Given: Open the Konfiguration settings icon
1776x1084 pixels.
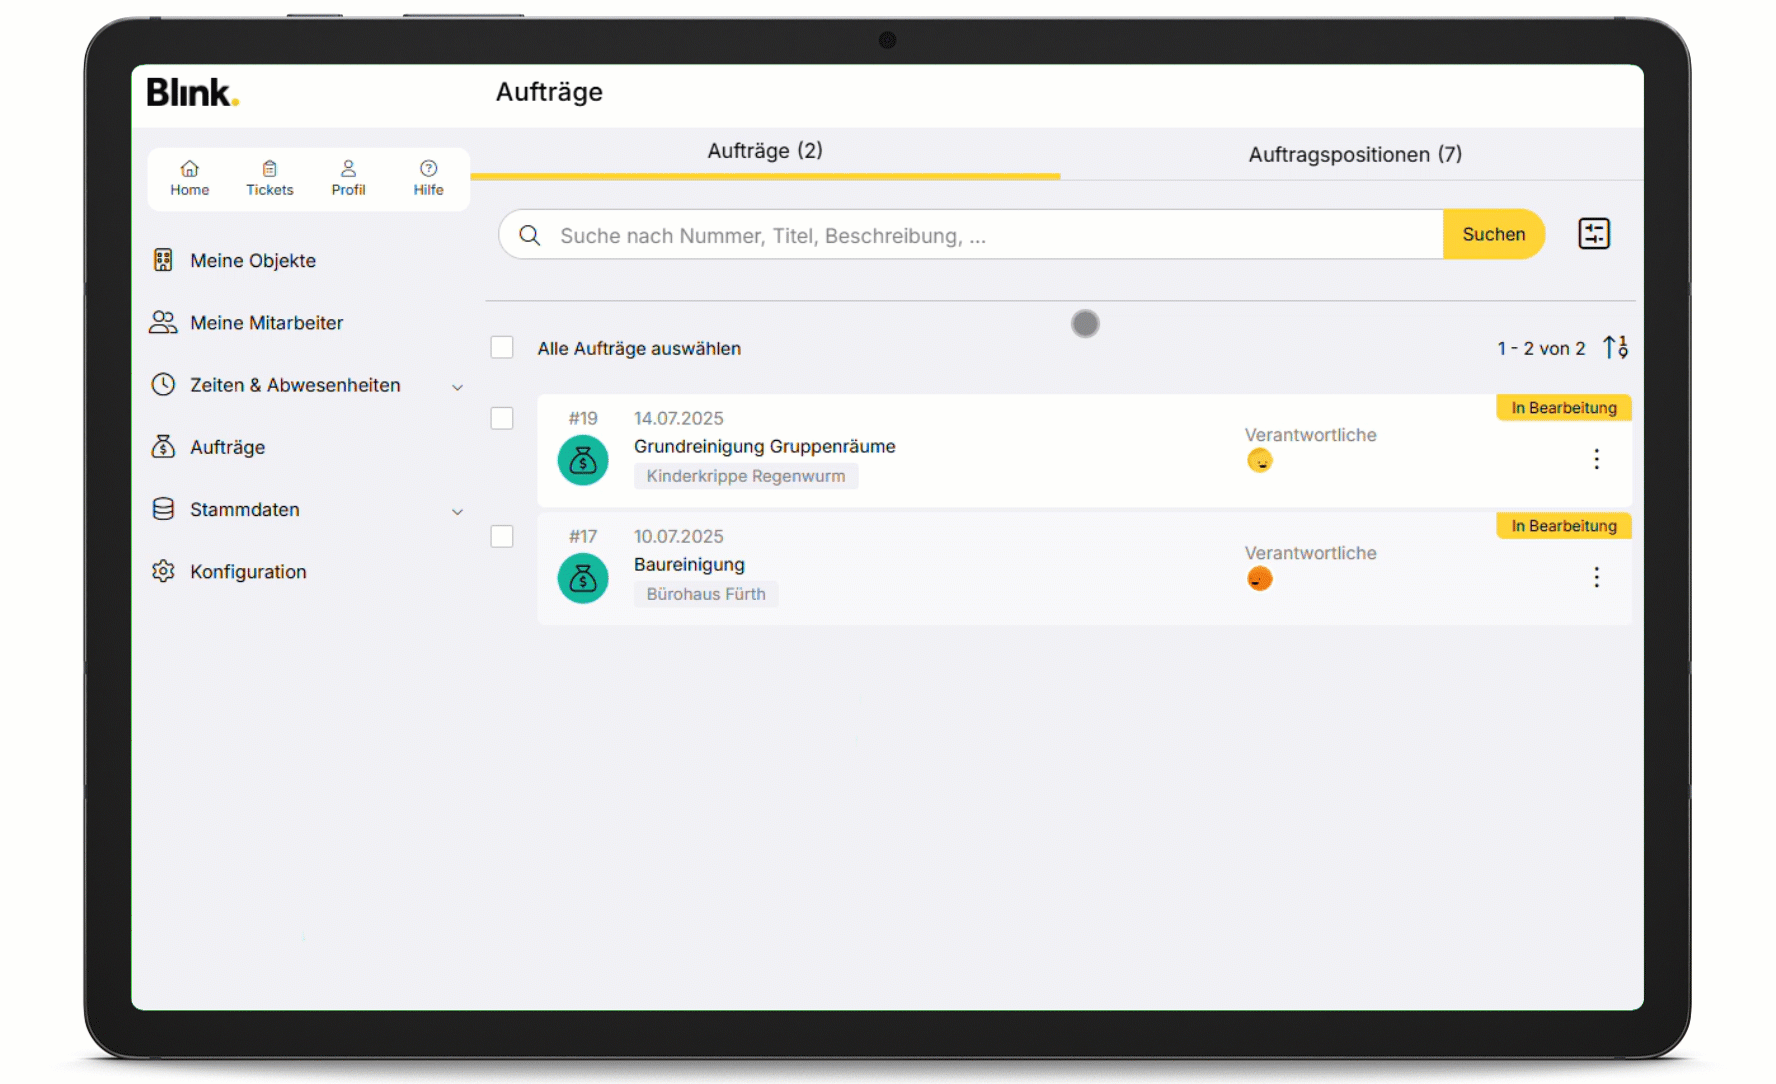Looking at the screenshot, I should click(163, 571).
